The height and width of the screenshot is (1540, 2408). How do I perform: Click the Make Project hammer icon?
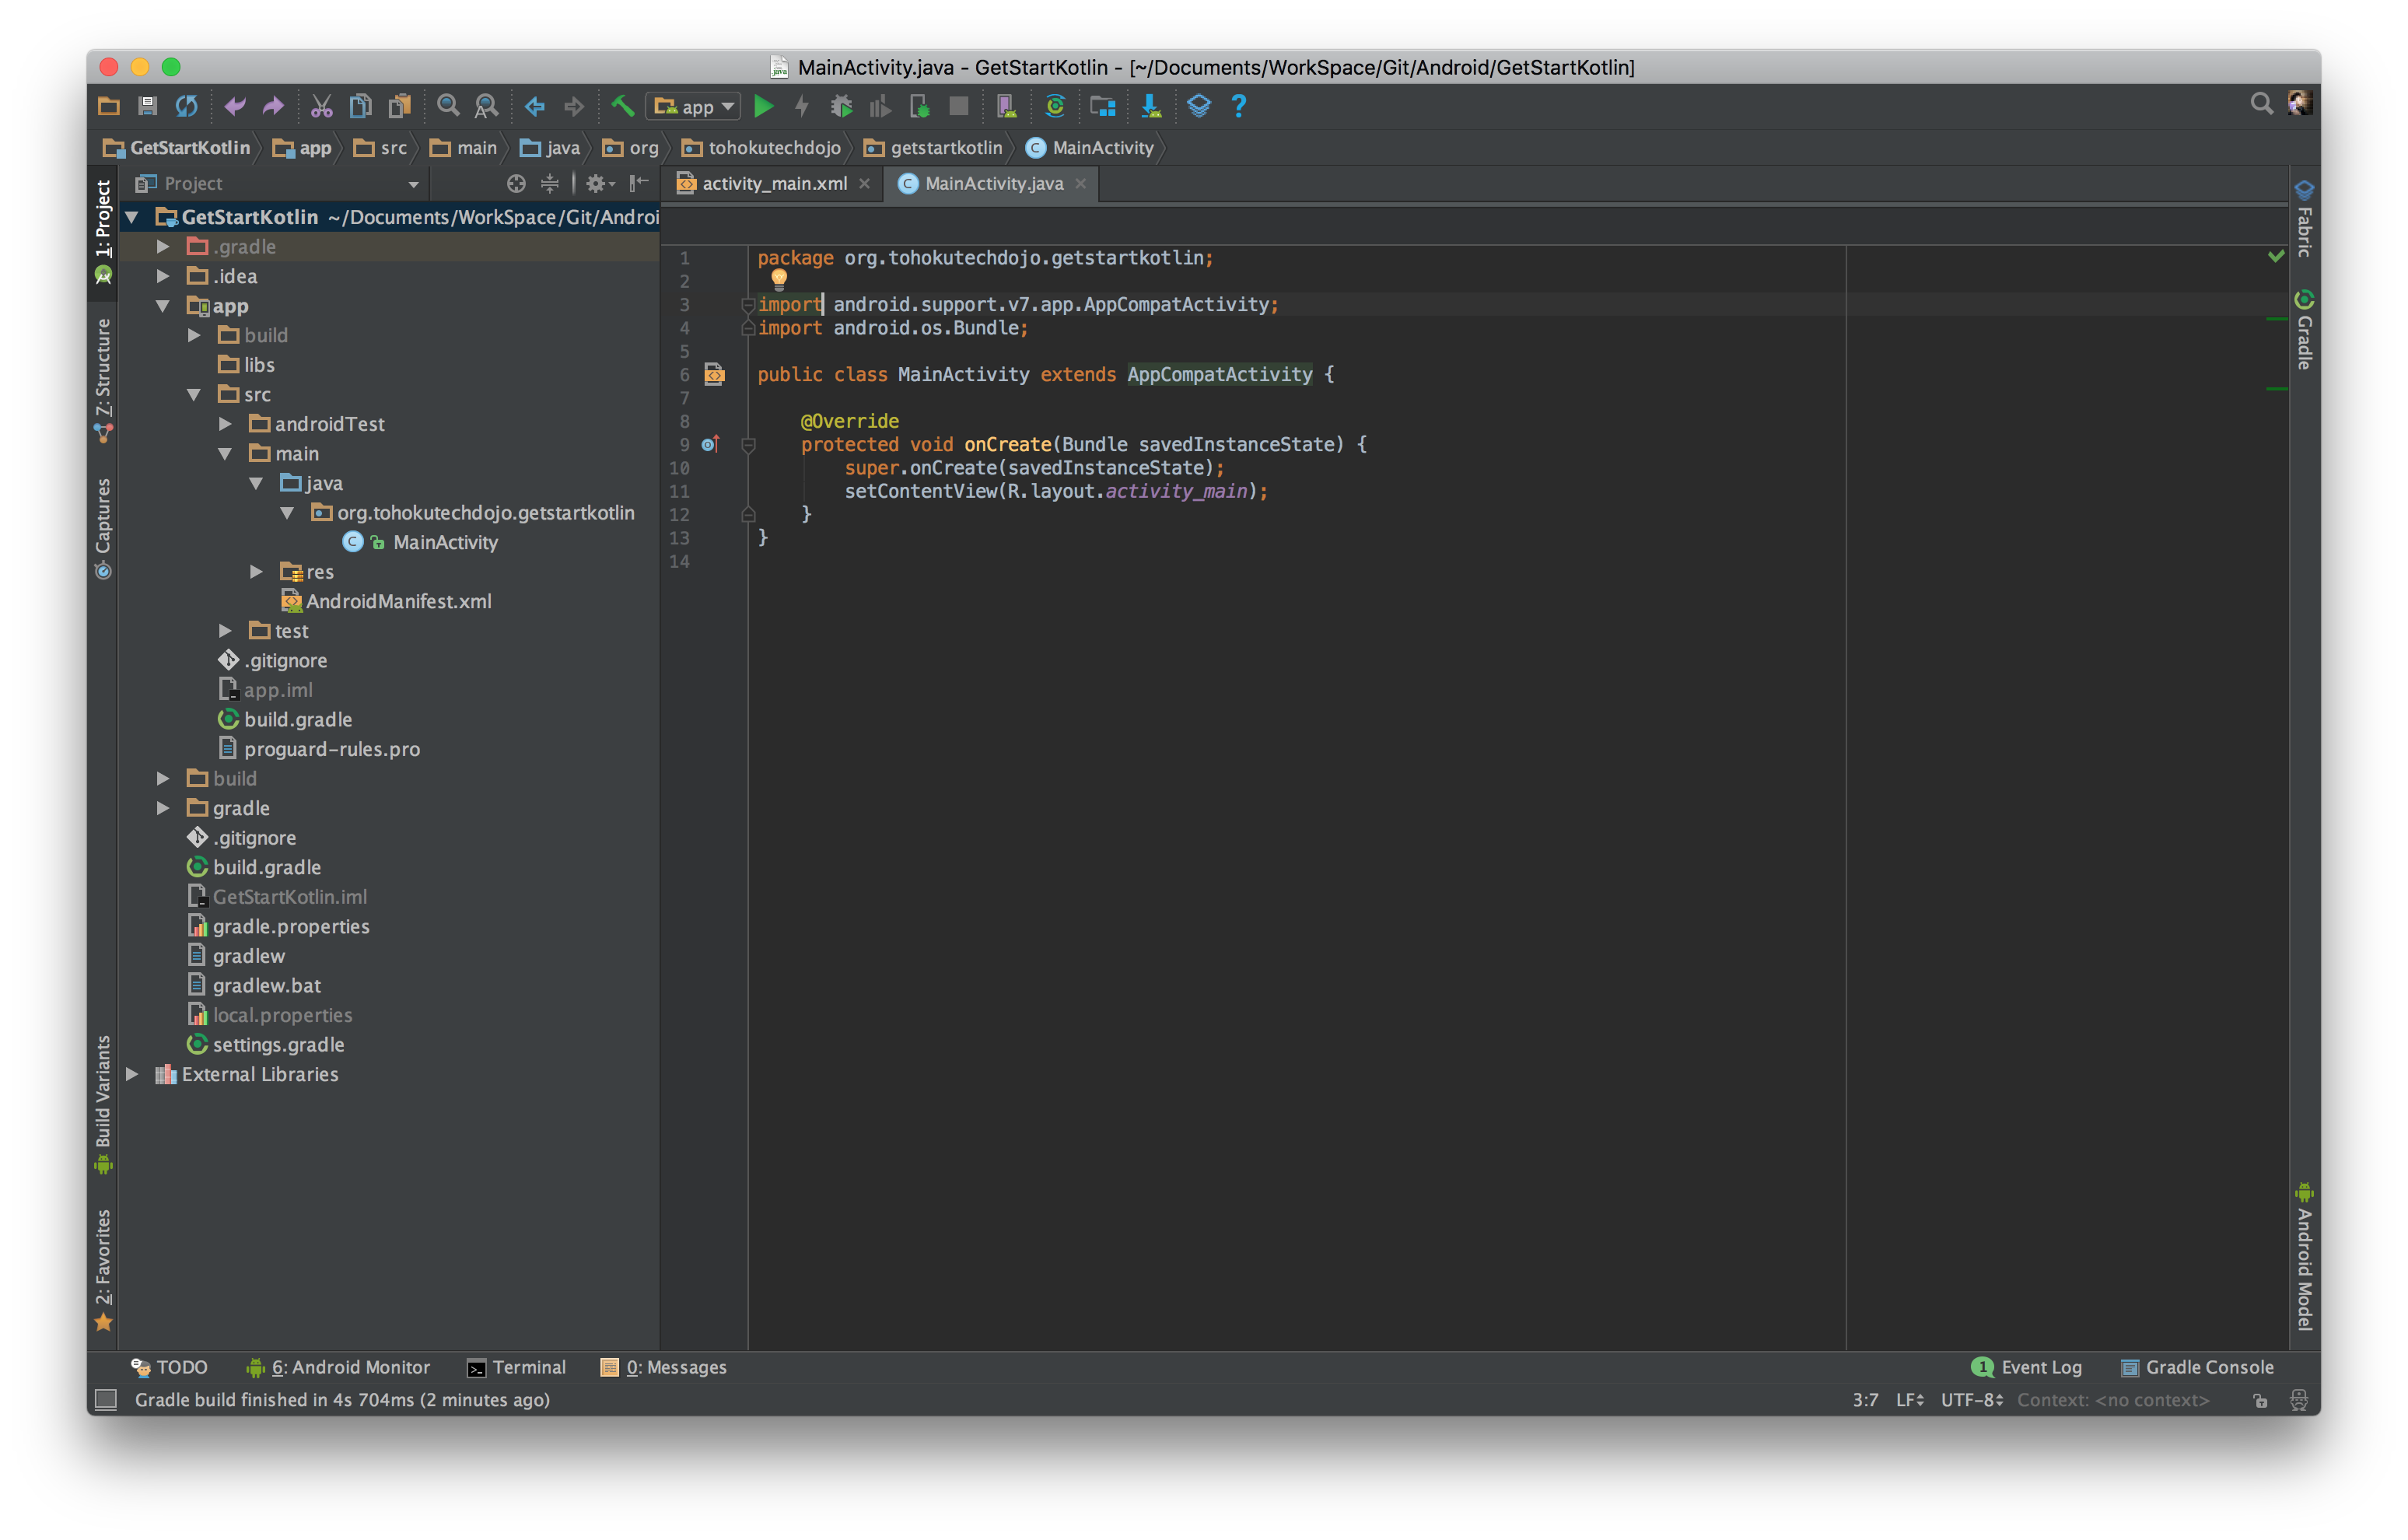point(622,106)
